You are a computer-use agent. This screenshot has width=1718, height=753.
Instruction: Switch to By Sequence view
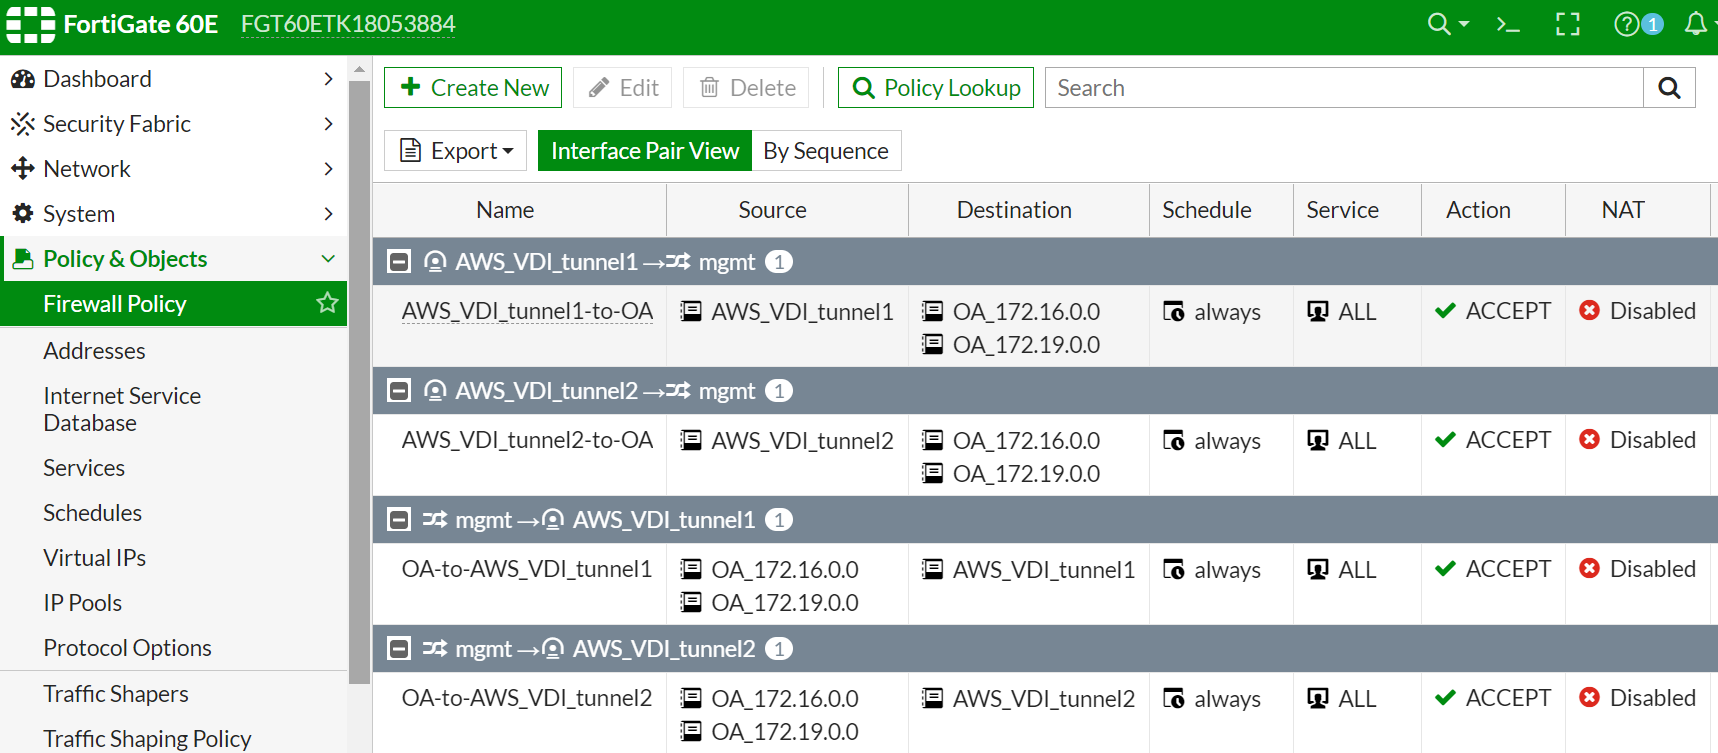pyautogui.click(x=826, y=151)
